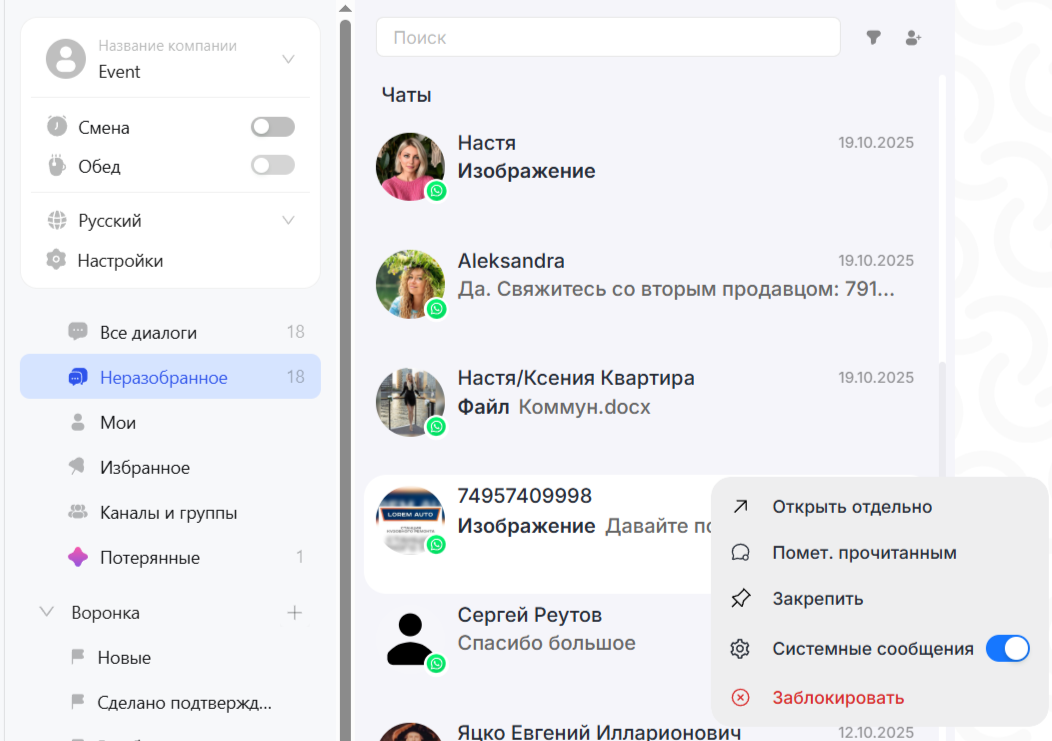1052x741 pixels.
Task: Click the add contact icon
Action: point(912,38)
